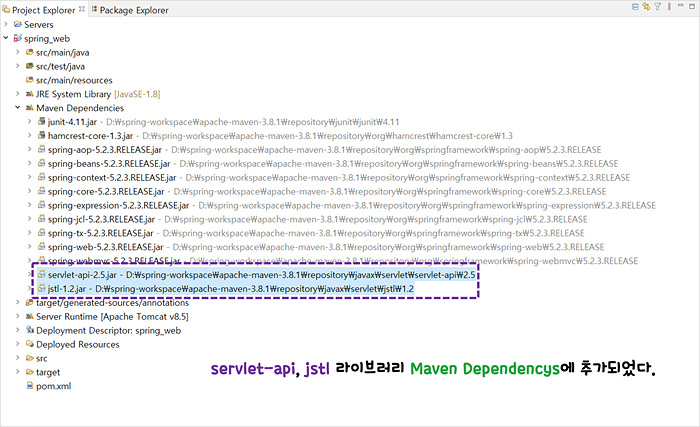Click the Servers folder icon

17,24
